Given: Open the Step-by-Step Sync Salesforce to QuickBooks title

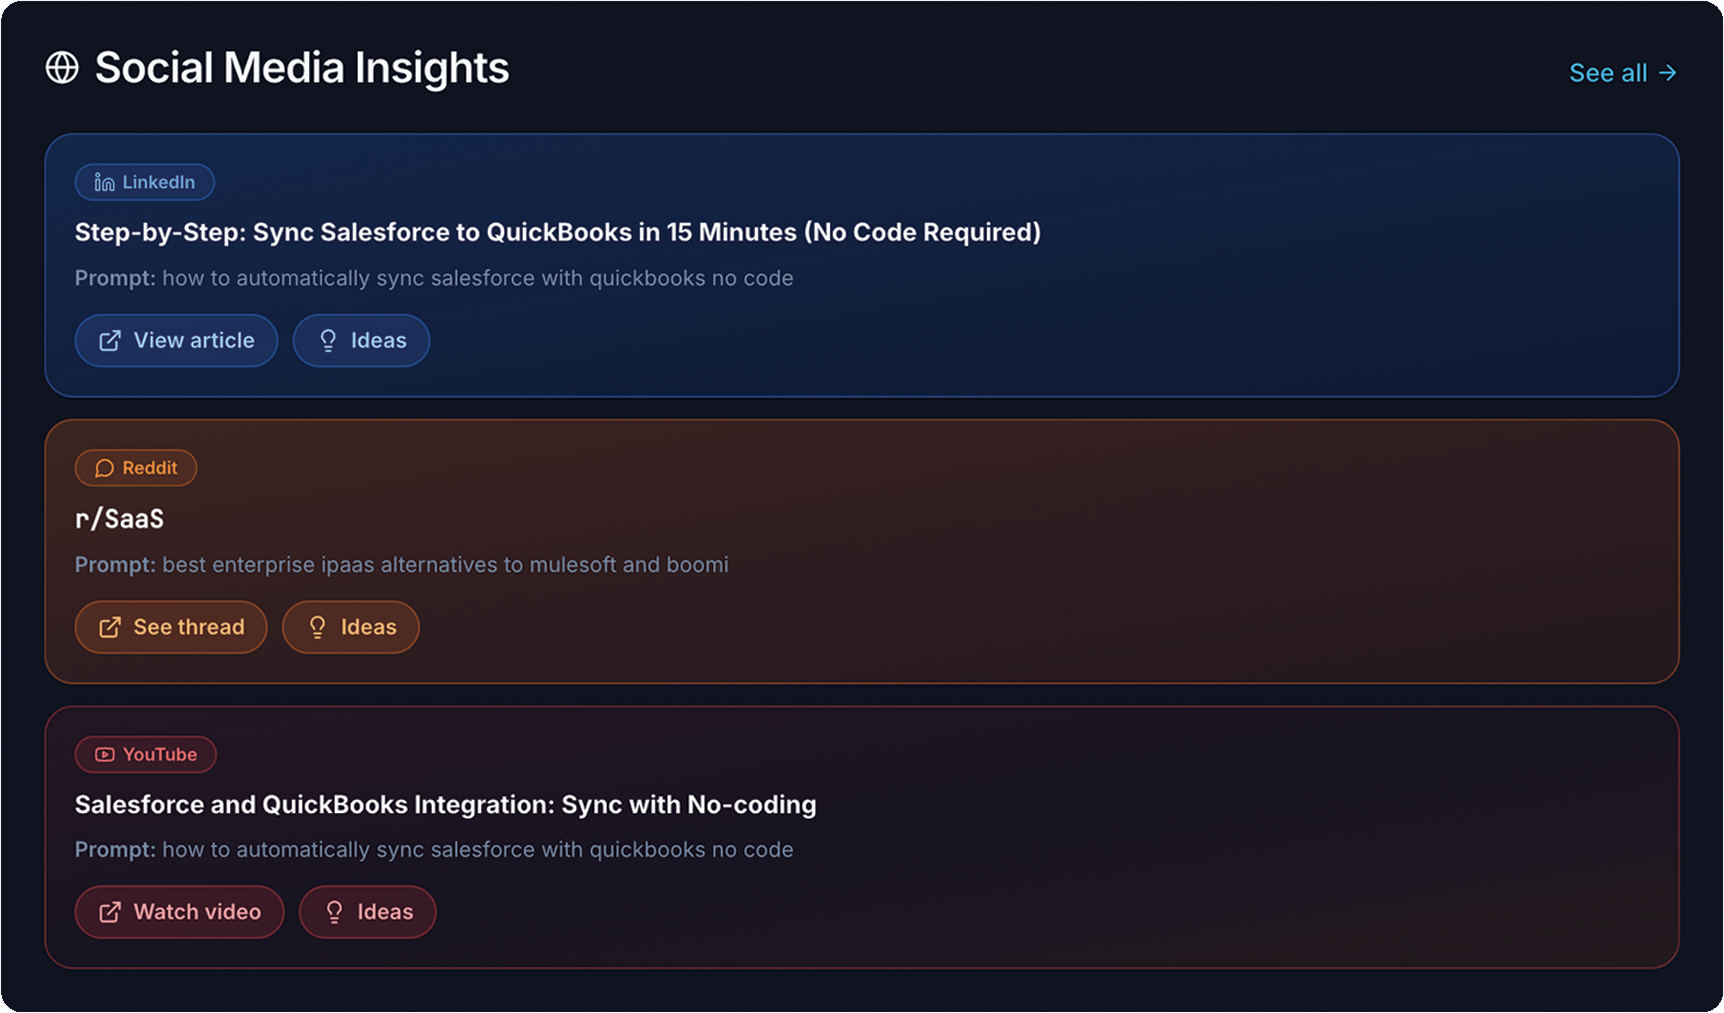Looking at the screenshot, I should coord(557,232).
